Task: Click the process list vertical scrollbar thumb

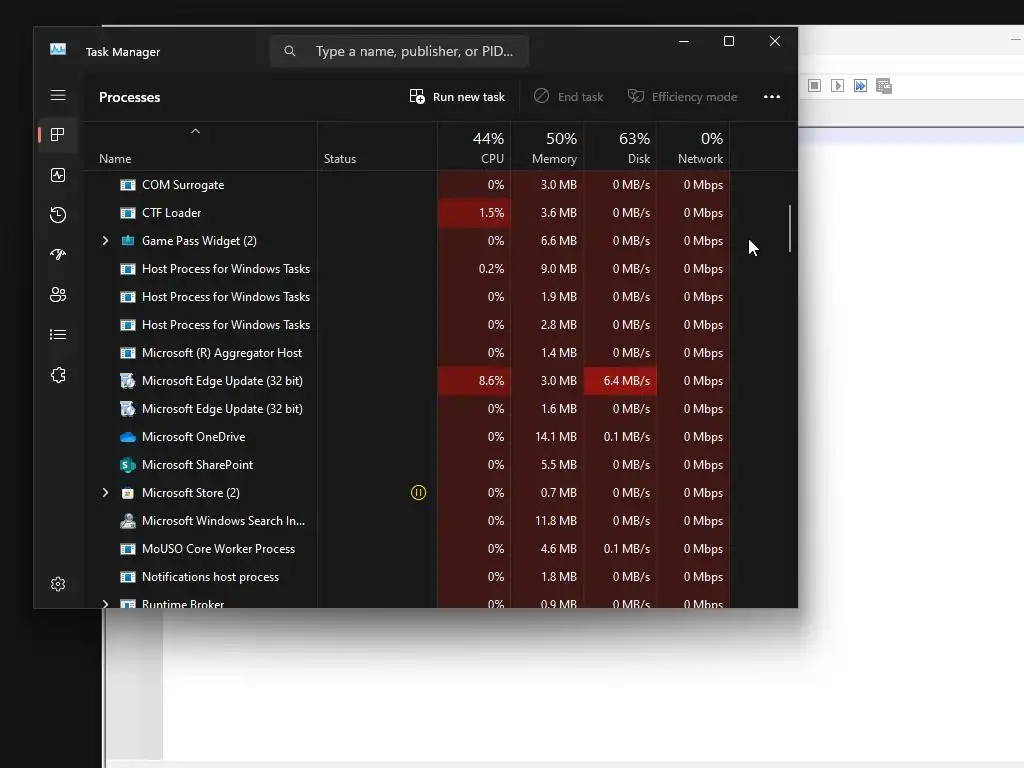Action: tap(790, 229)
